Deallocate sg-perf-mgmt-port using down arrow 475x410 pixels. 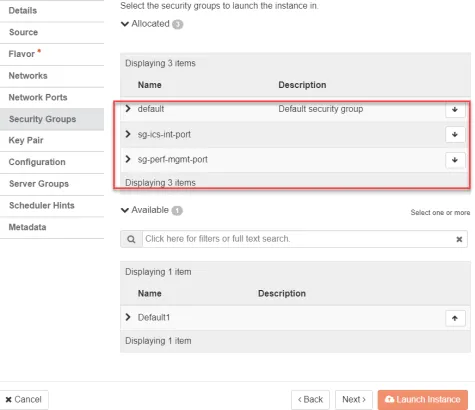tap(455, 160)
